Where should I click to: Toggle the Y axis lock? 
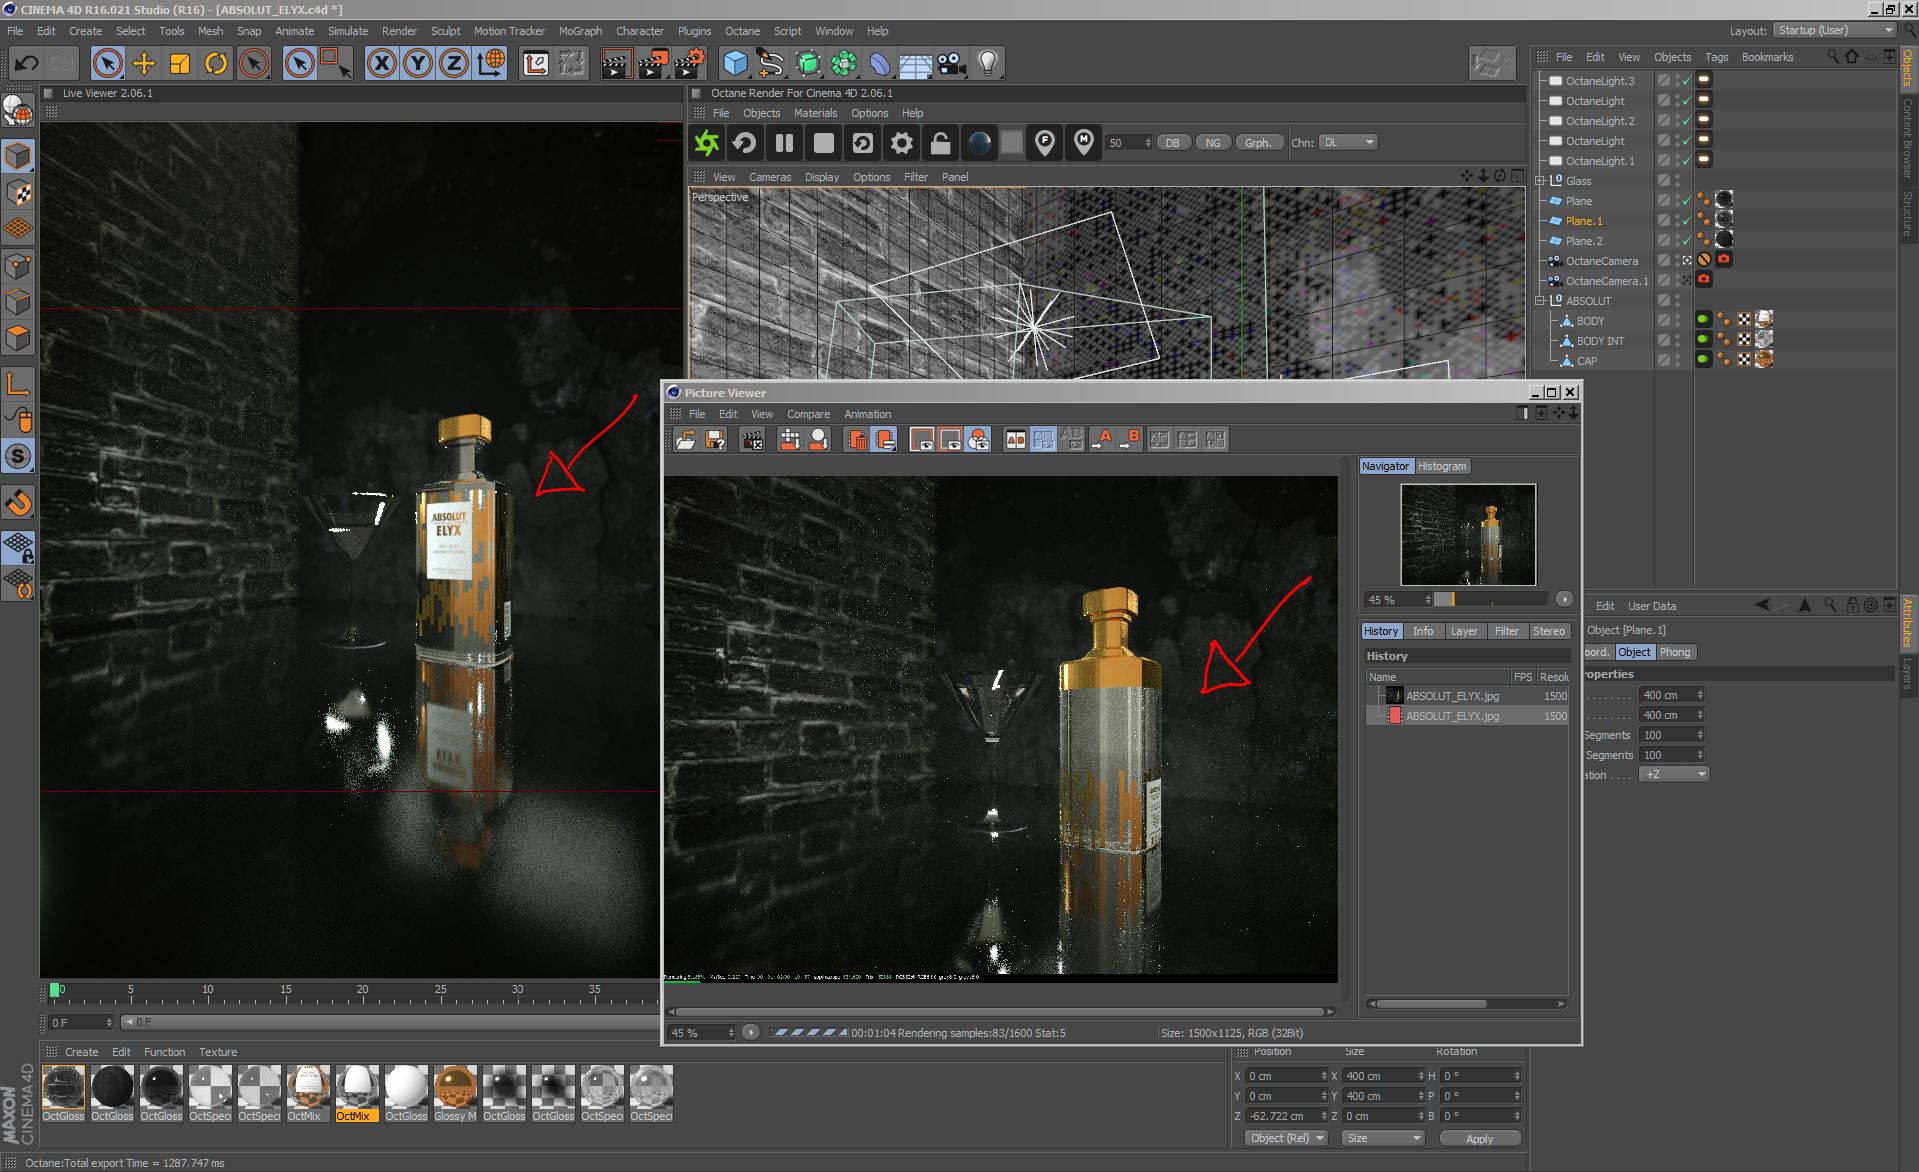(x=418, y=63)
